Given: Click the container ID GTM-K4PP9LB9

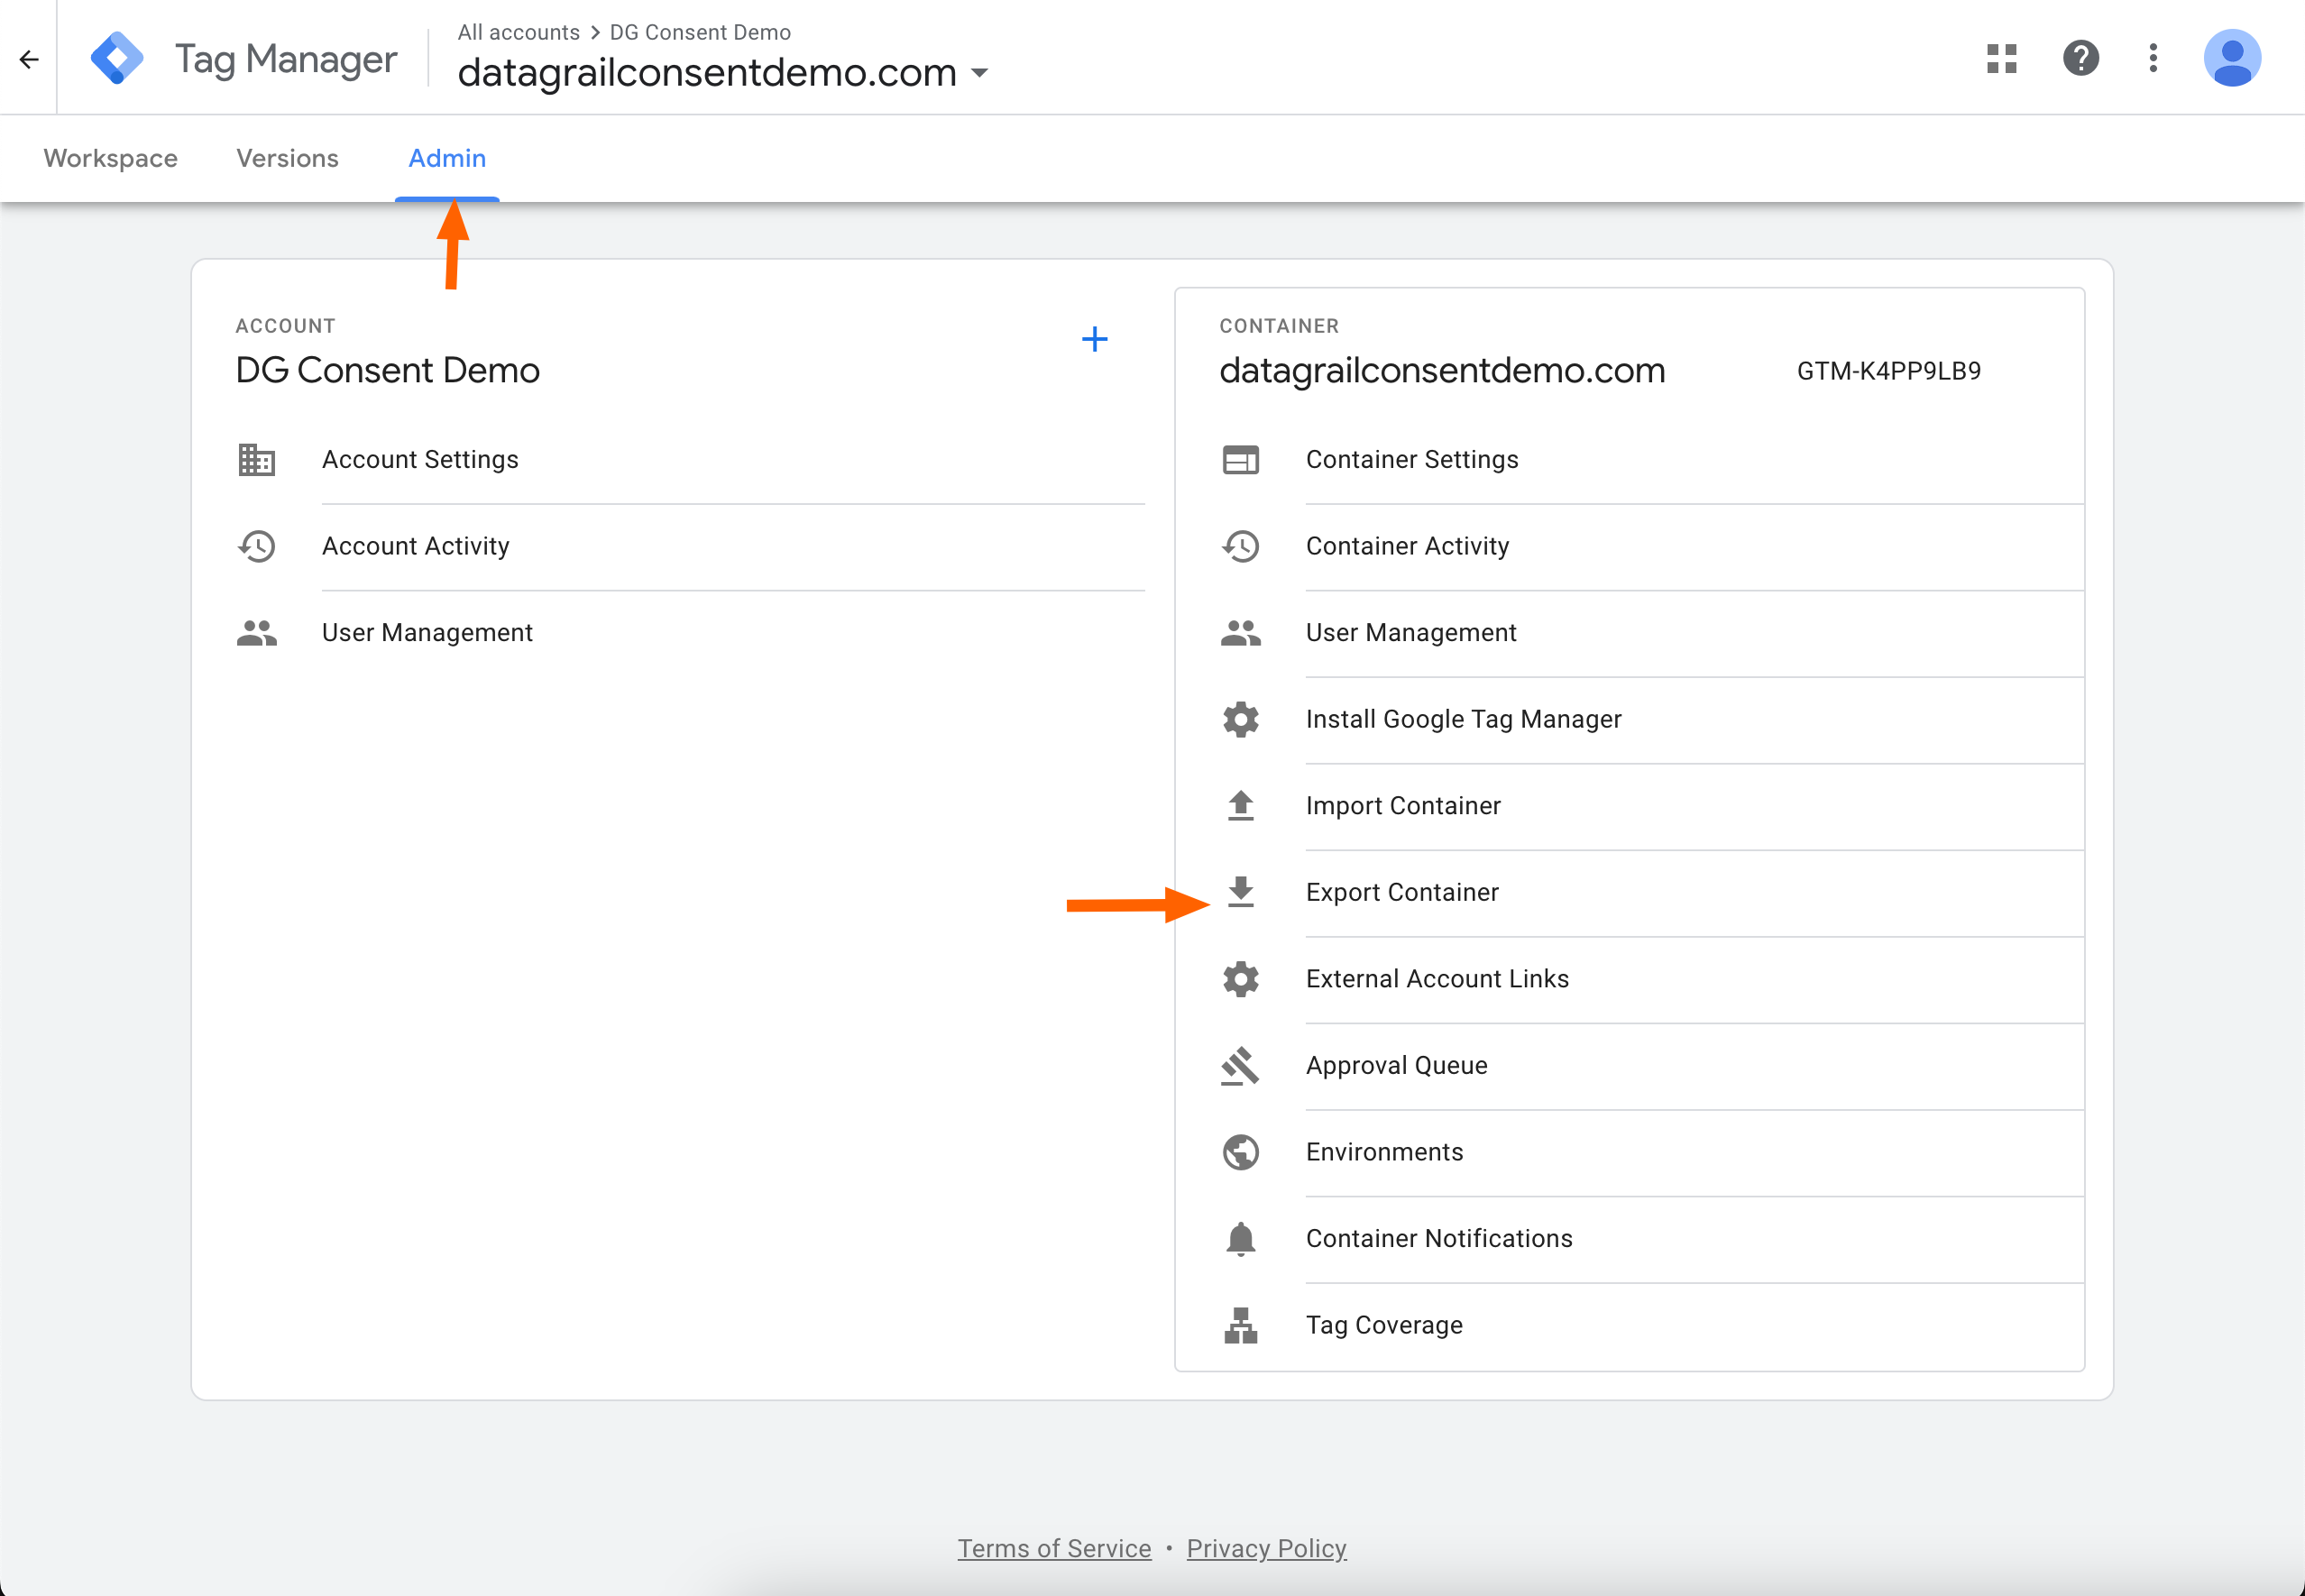Looking at the screenshot, I should coord(1888,371).
